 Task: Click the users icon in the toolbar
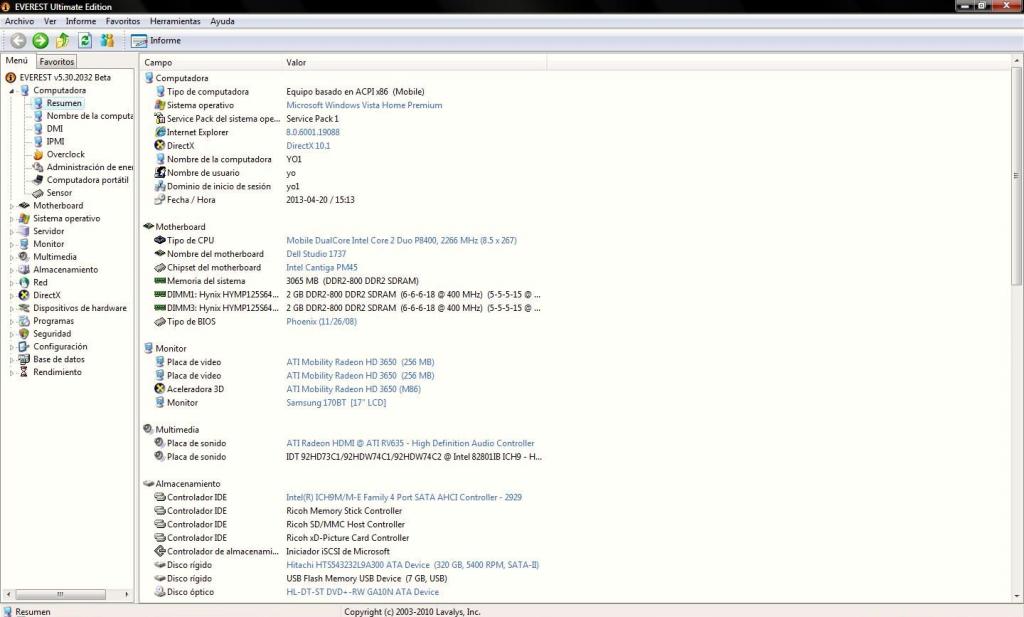pos(107,40)
